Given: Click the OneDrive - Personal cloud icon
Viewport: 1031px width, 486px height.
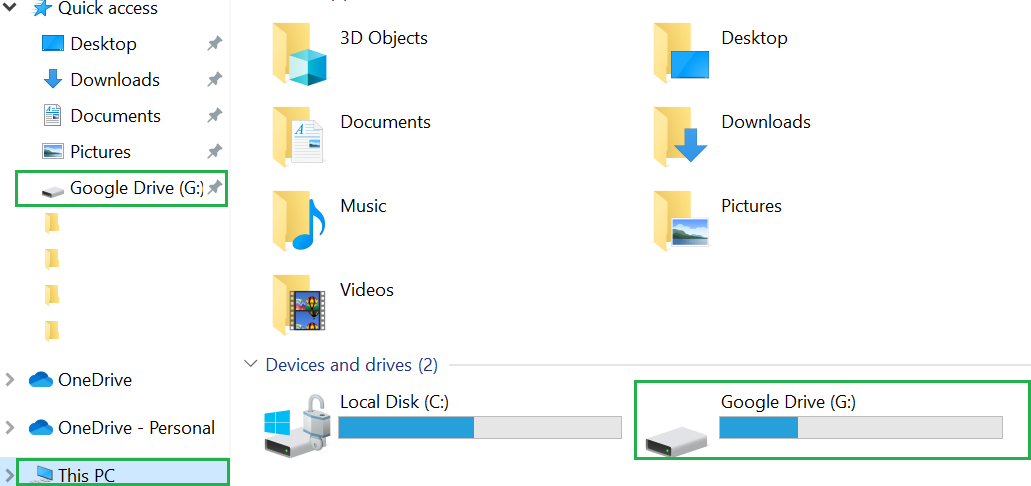Looking at the screenshot, I should point(41,427).
